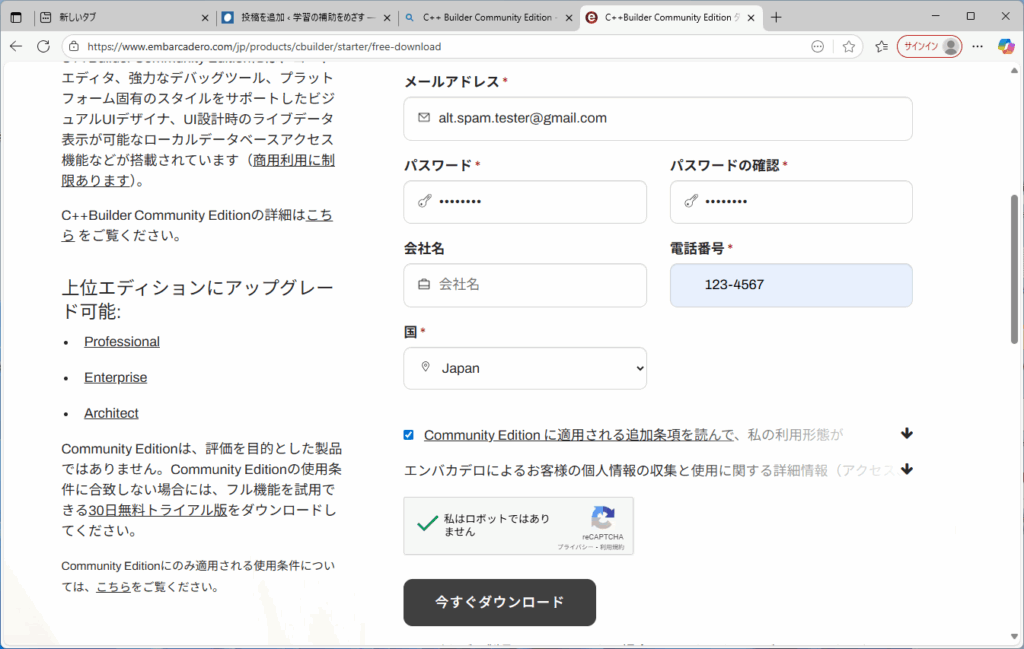Click the briefcase icon in 会社名 field
The width and height of the screenshot is (1024, 649).
424,284
